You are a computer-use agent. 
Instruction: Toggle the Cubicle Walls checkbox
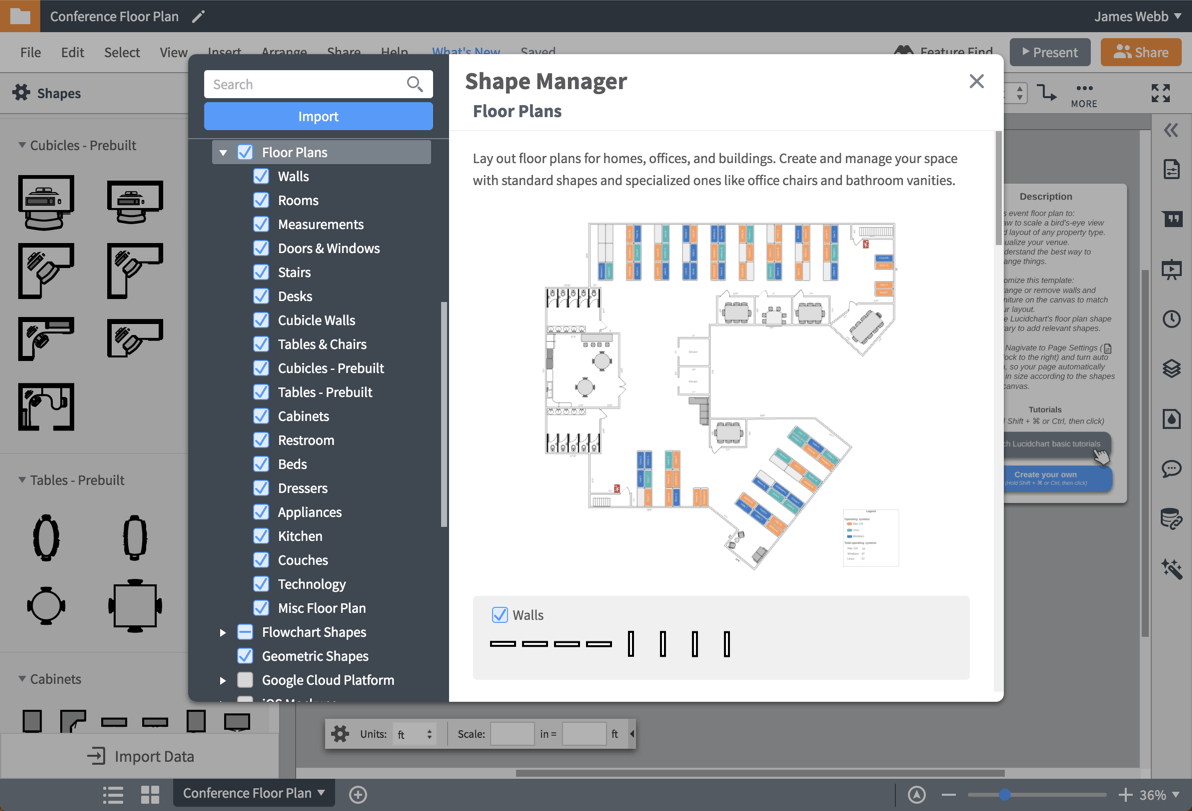(261, 320)
